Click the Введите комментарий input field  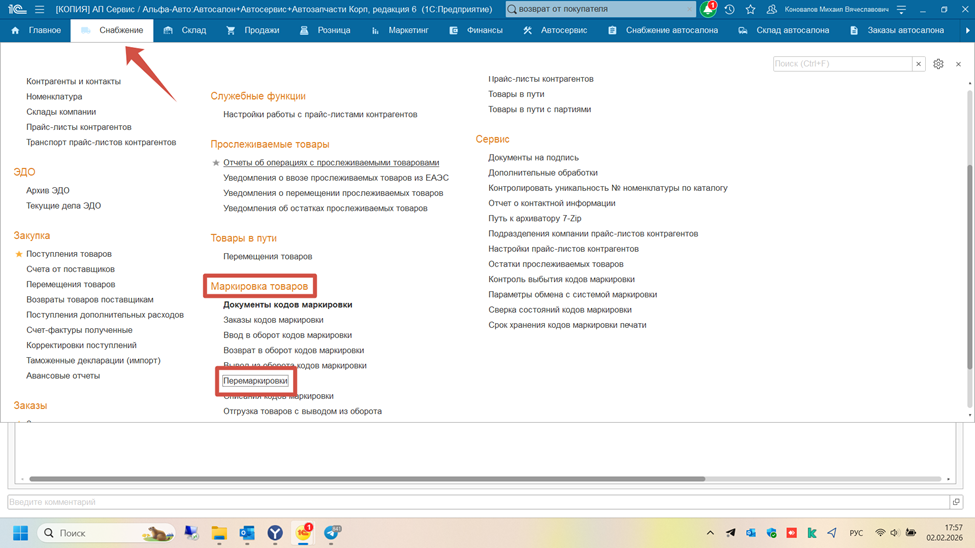477,502
